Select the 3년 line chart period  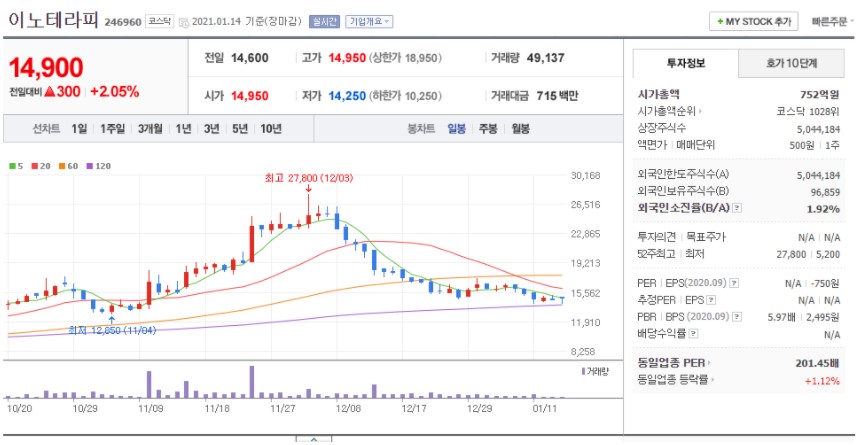212,128
